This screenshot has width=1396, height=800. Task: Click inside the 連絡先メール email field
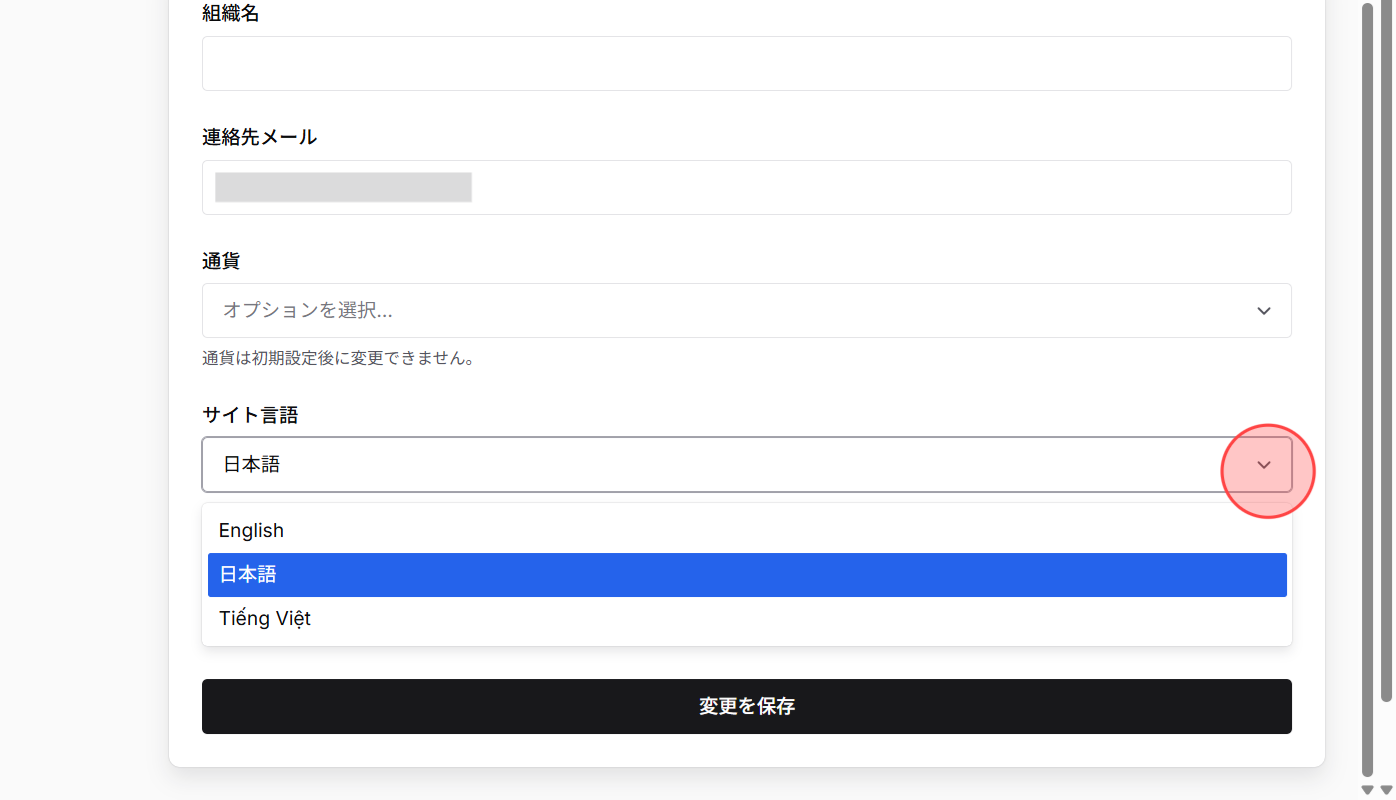coord(746,187)
